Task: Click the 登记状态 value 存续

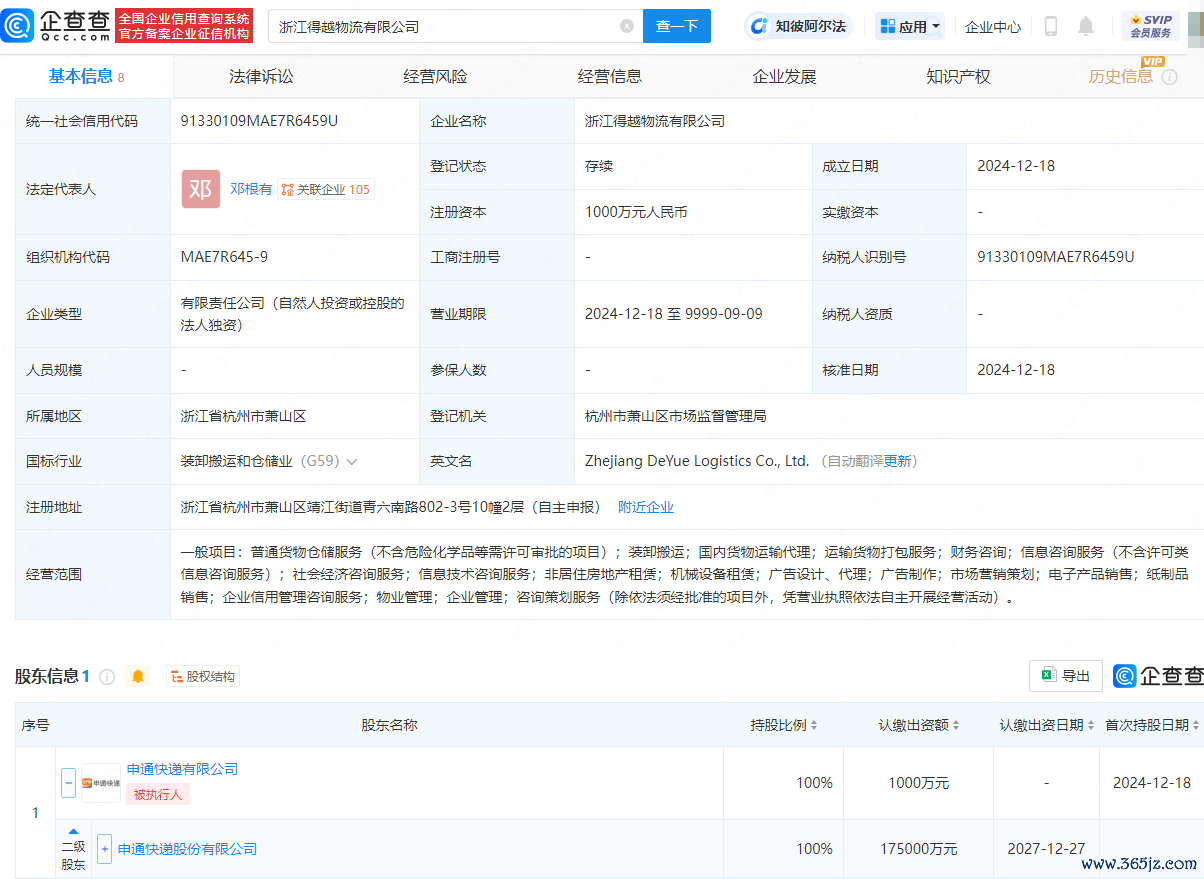Action: click(x=599, y=166)
